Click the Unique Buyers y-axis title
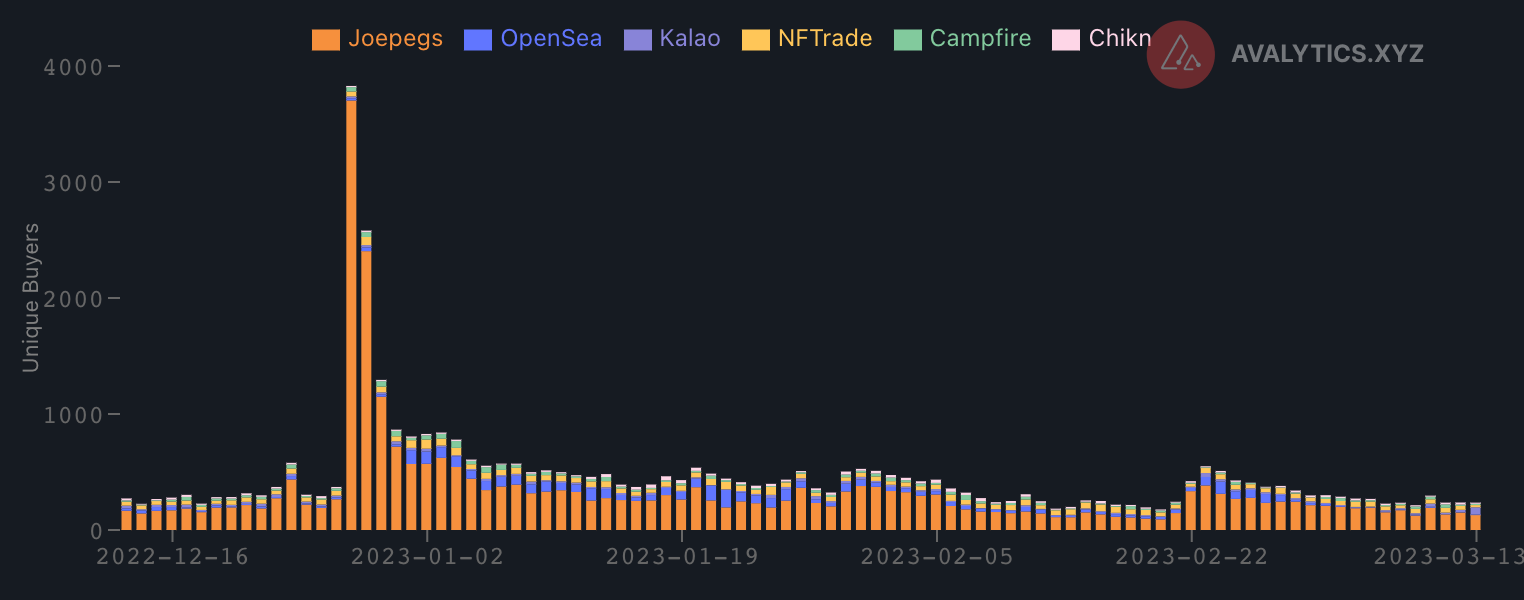The width and height of the screenshot is (1524, 600). (31, 298)
